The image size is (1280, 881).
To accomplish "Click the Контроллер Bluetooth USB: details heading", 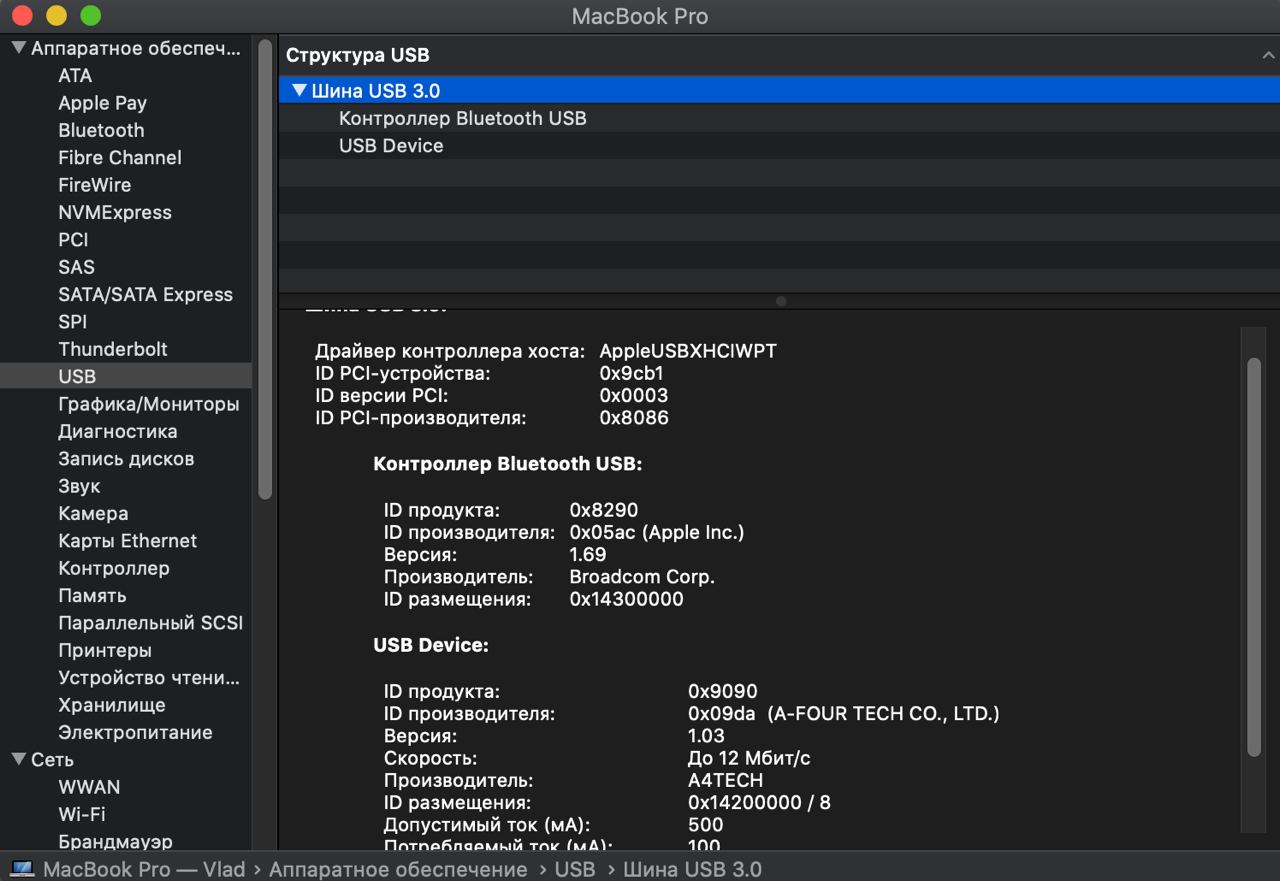I will 508,464.
